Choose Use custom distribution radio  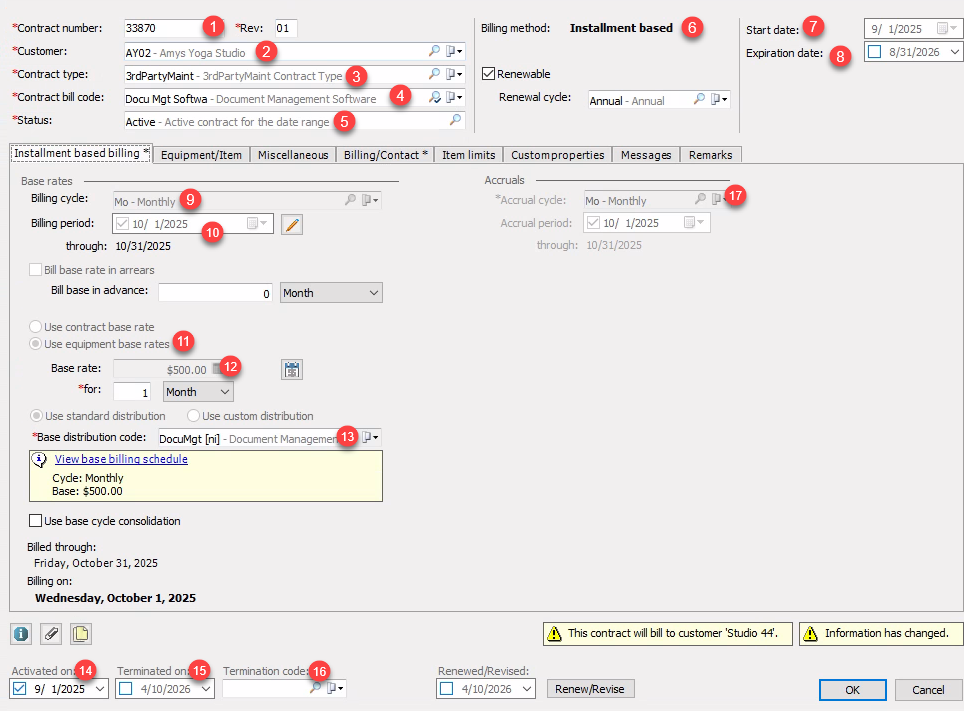(x=194, y=416)
